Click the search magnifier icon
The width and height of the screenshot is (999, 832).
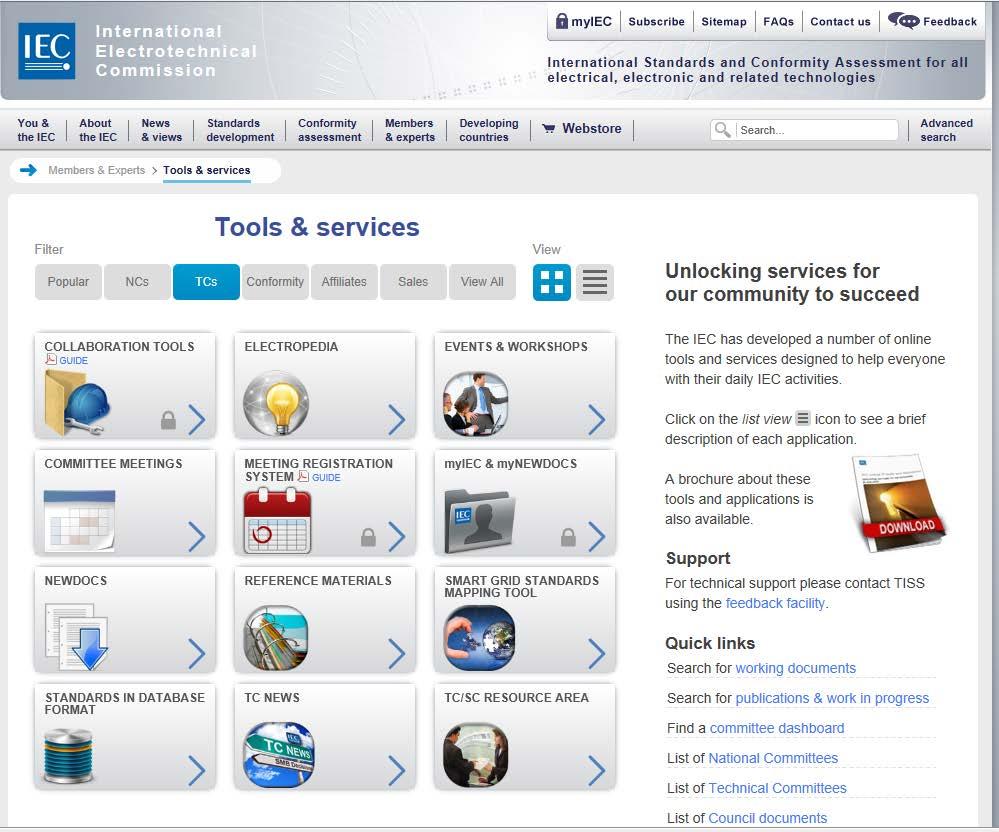coord(722,130)
